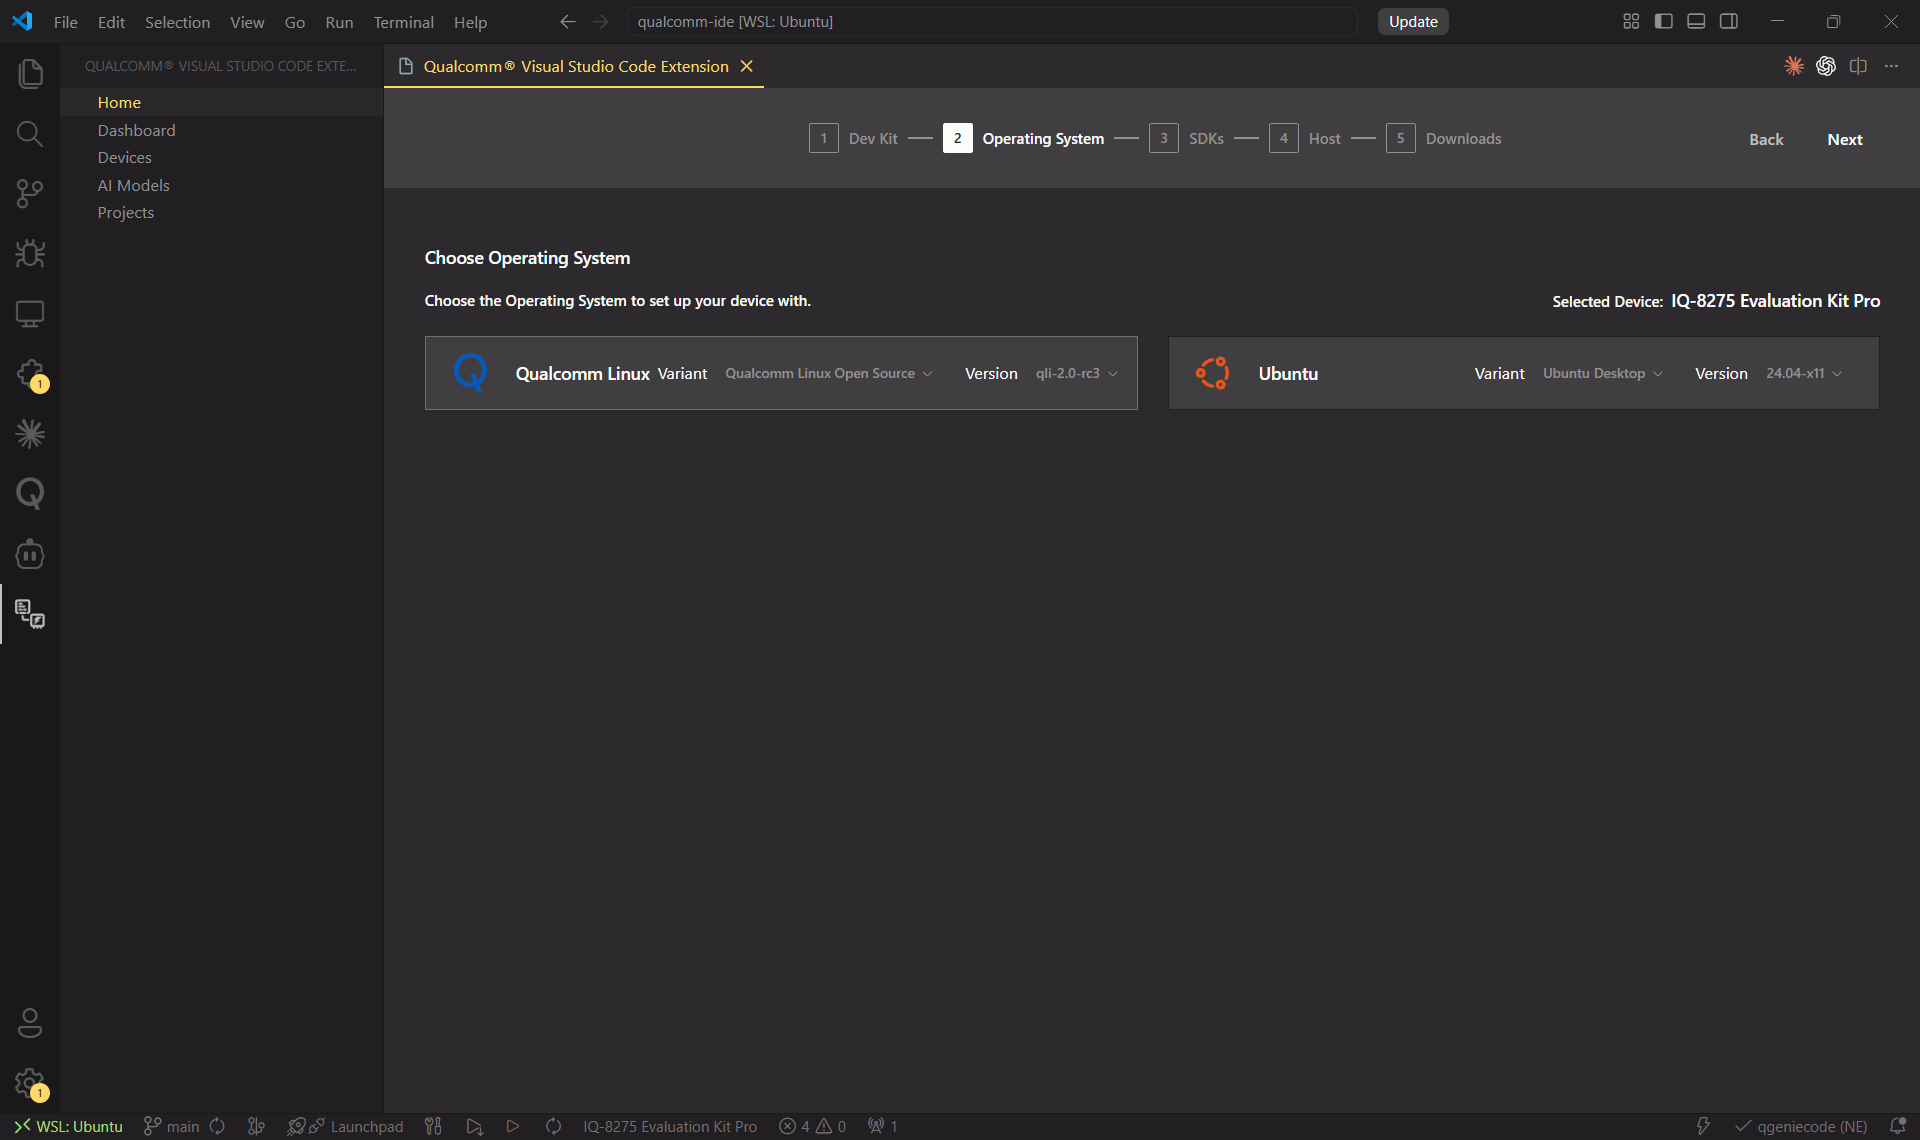This screenshot has height=1140, width=1920.
Task: Click errors and warnings count in status bar
Action: [813, 1126]
